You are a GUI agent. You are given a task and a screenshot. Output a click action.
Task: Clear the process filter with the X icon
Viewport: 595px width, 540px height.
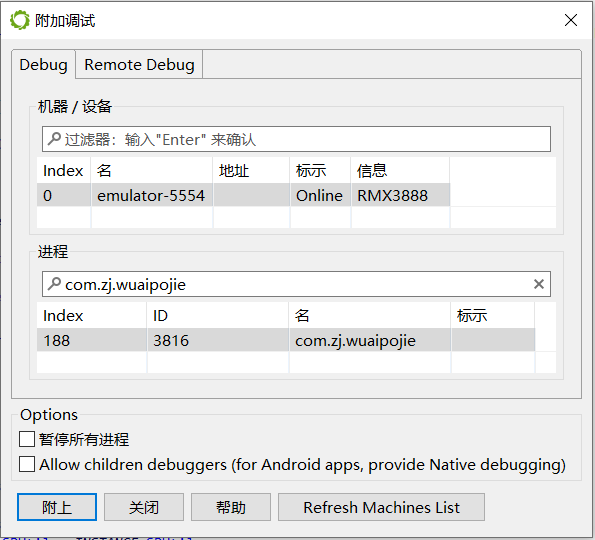[539, 284]
